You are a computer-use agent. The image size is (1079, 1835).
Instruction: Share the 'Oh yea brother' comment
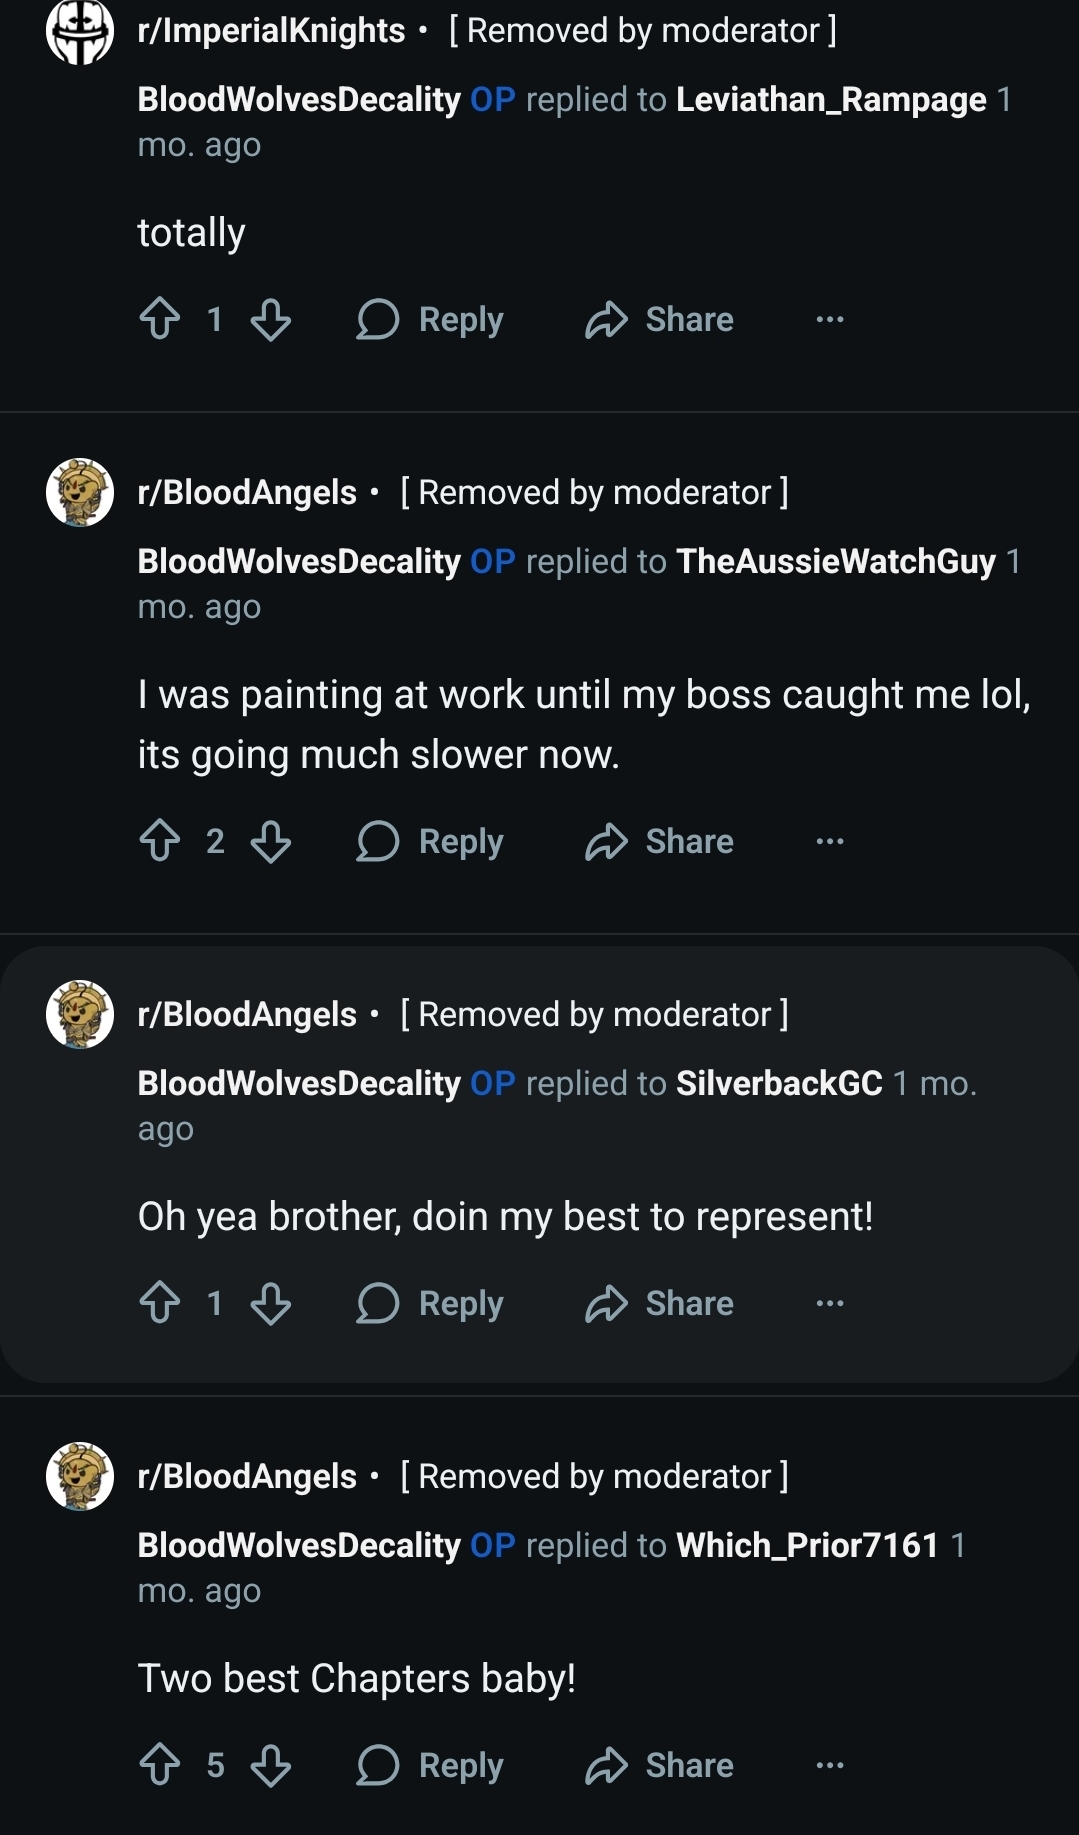point(660,1303)
